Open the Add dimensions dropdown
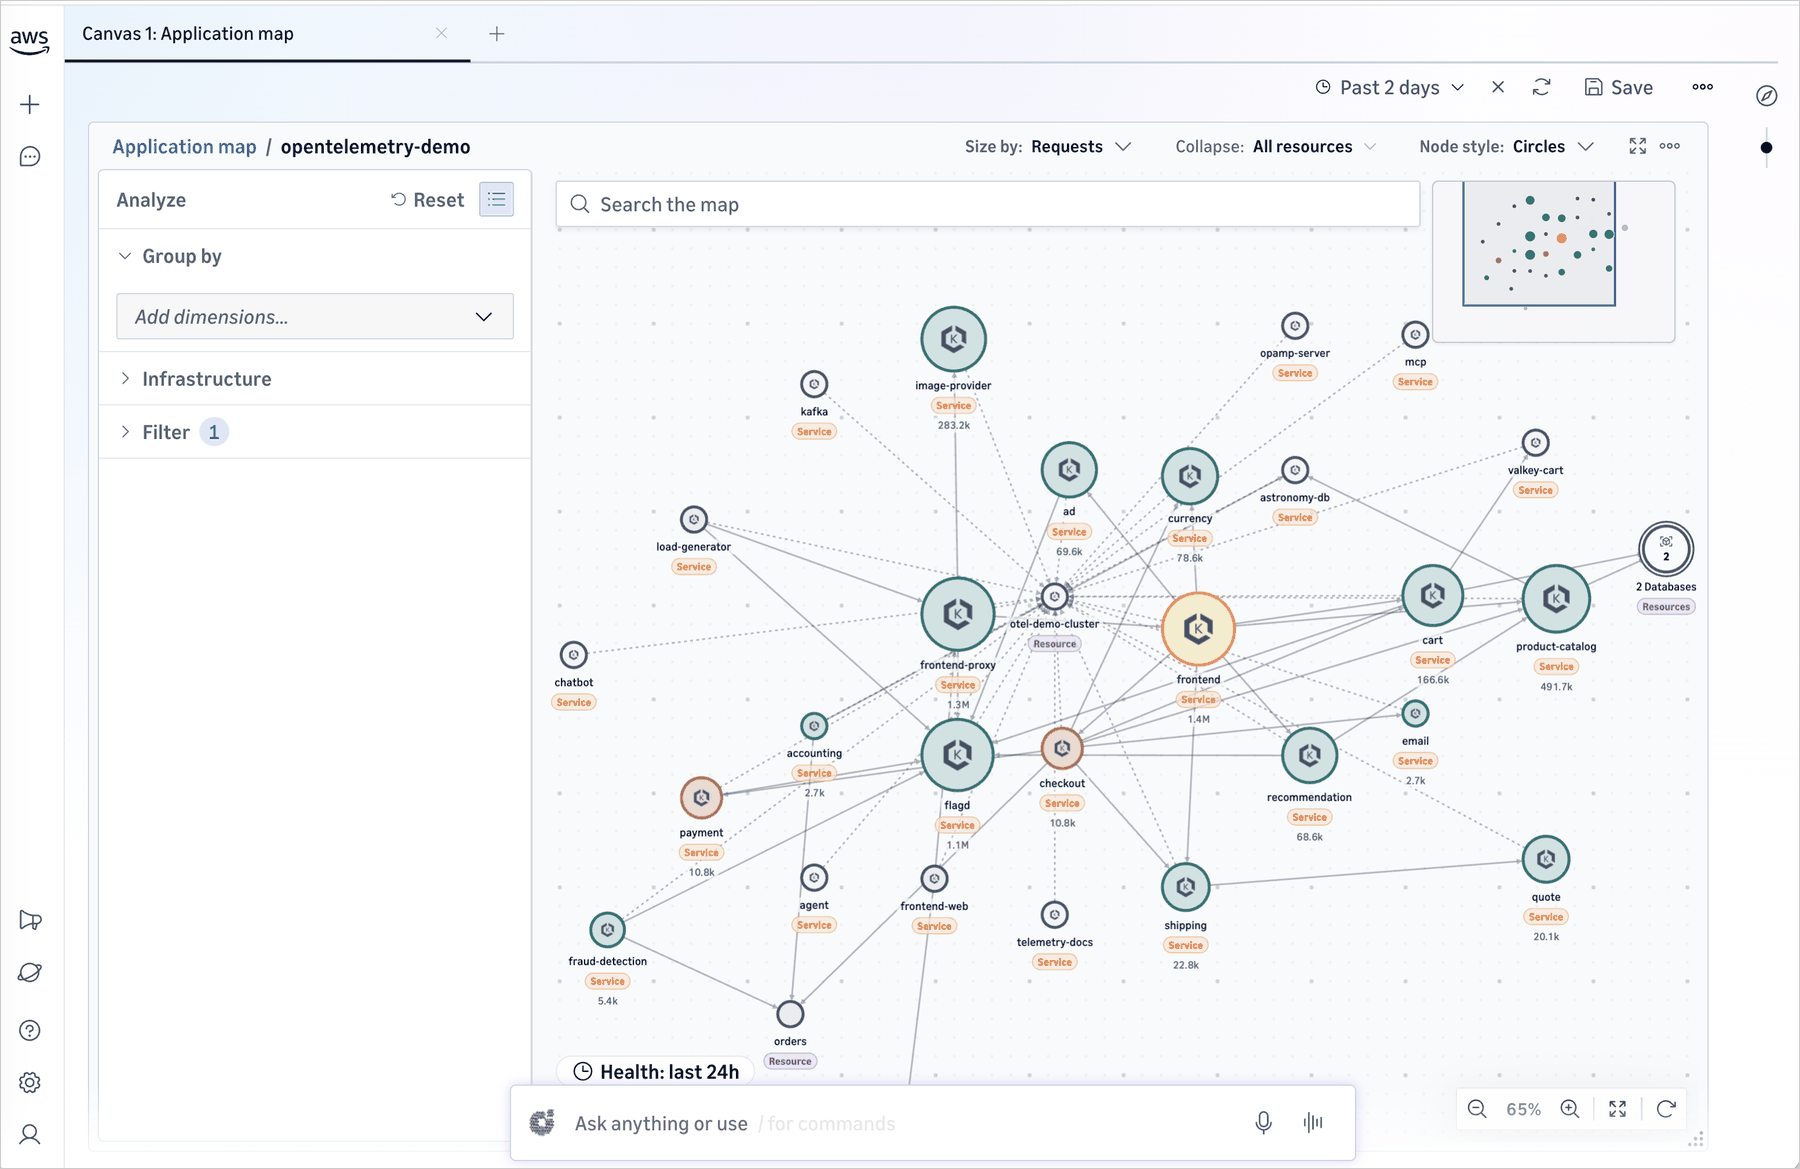 [315, 316]
